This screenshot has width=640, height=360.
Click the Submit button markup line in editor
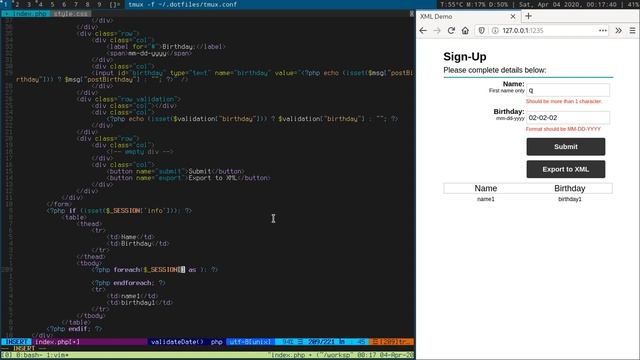(176, 171)
